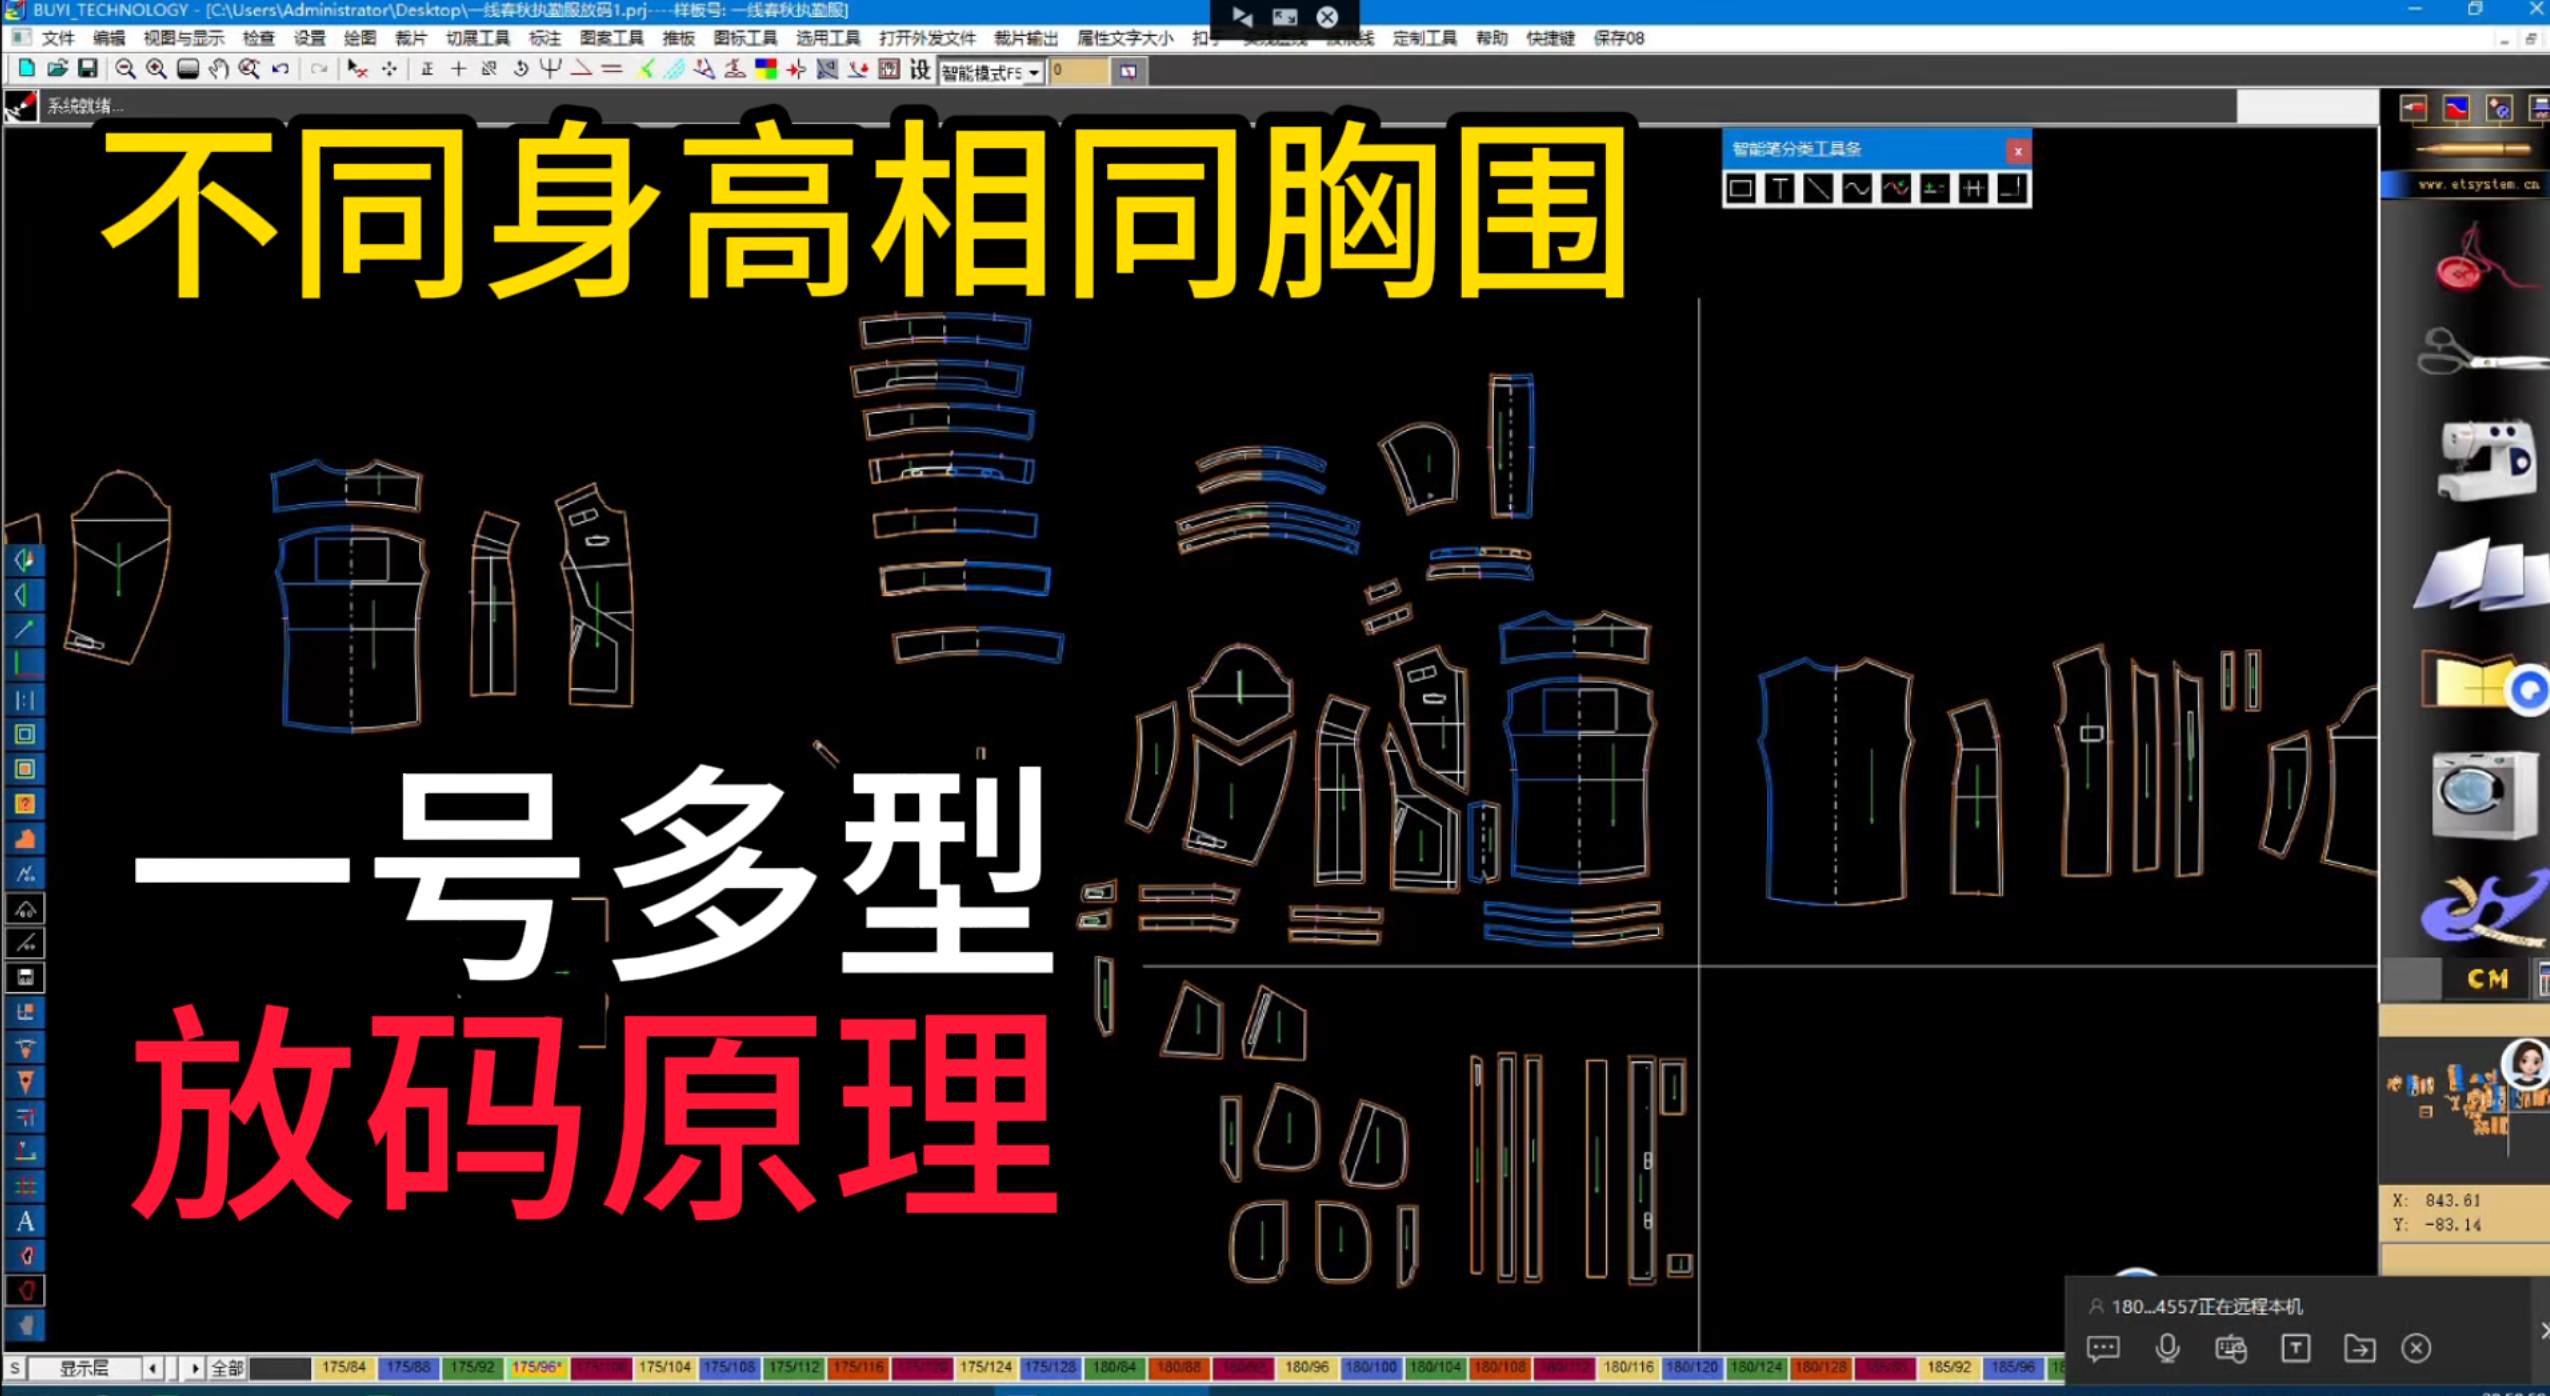Click the left arrow beside 显示层
This screenshot has height=1396, width=2550.
(151, 1367)
